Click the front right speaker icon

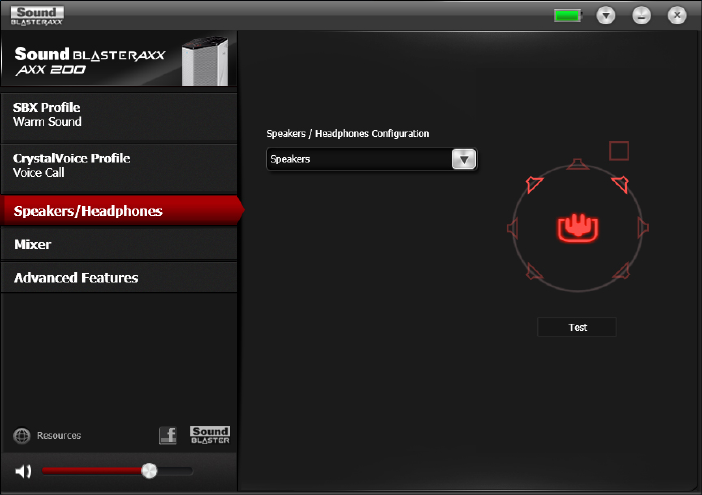point(621,183)
